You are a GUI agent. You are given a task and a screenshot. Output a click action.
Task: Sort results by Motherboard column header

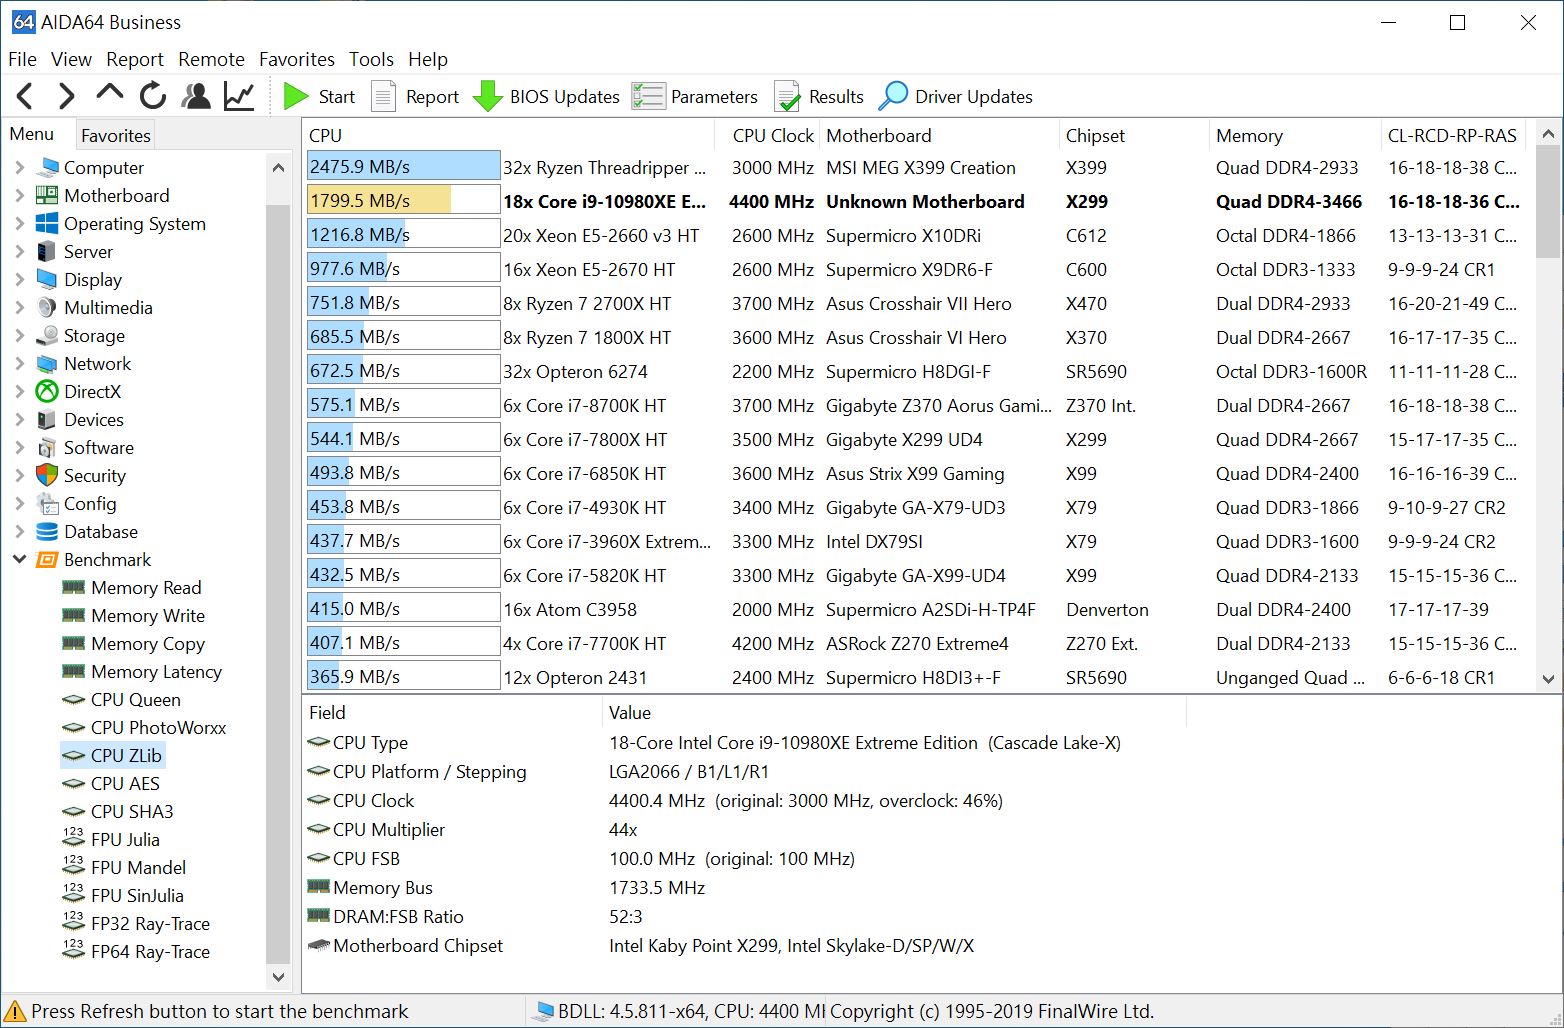coord(938,135)
